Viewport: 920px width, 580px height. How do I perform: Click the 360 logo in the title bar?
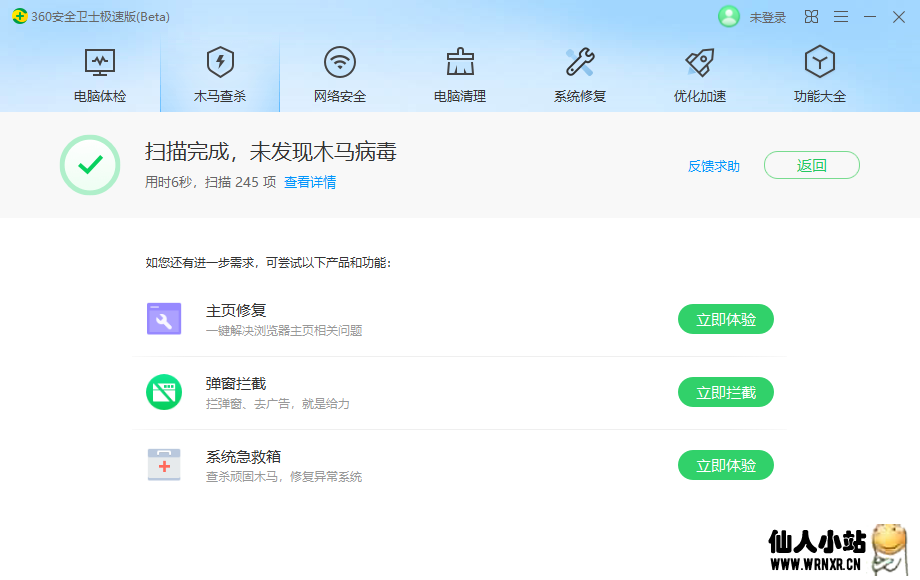pos(20,16)
